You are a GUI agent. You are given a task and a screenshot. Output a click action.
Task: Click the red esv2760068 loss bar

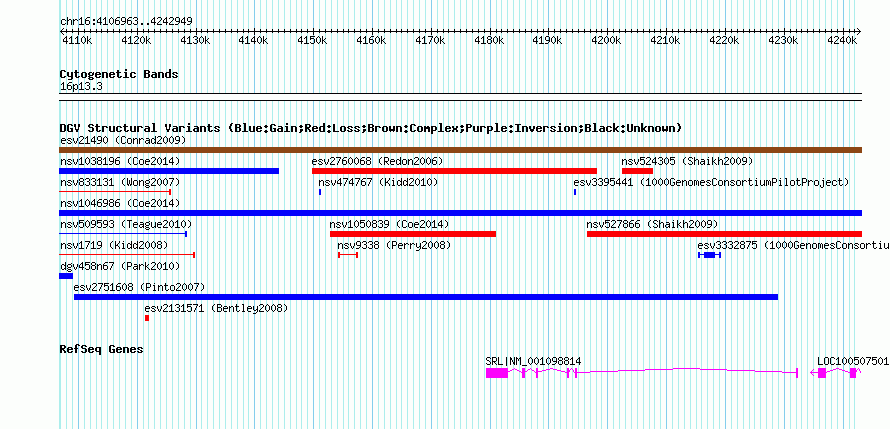click(x=454, y=171)
